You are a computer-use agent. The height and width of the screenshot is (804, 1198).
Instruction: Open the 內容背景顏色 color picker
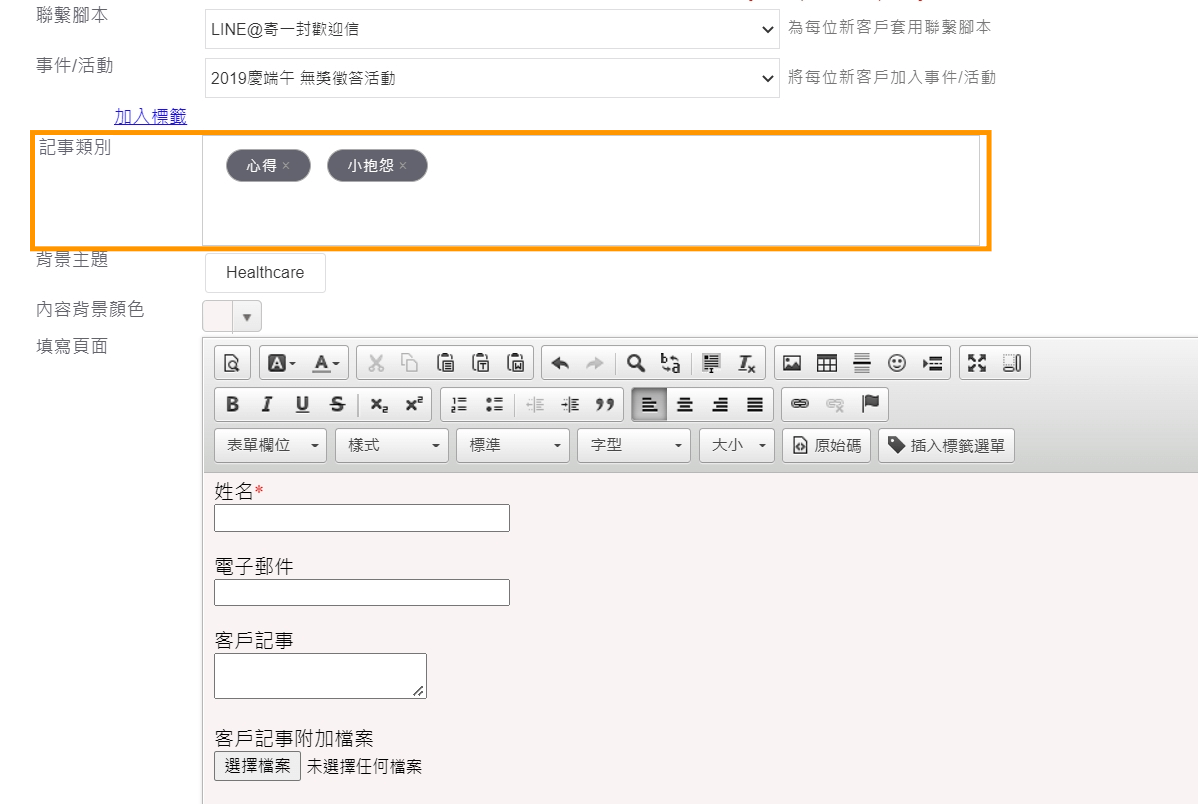click(x=232, y=317)
